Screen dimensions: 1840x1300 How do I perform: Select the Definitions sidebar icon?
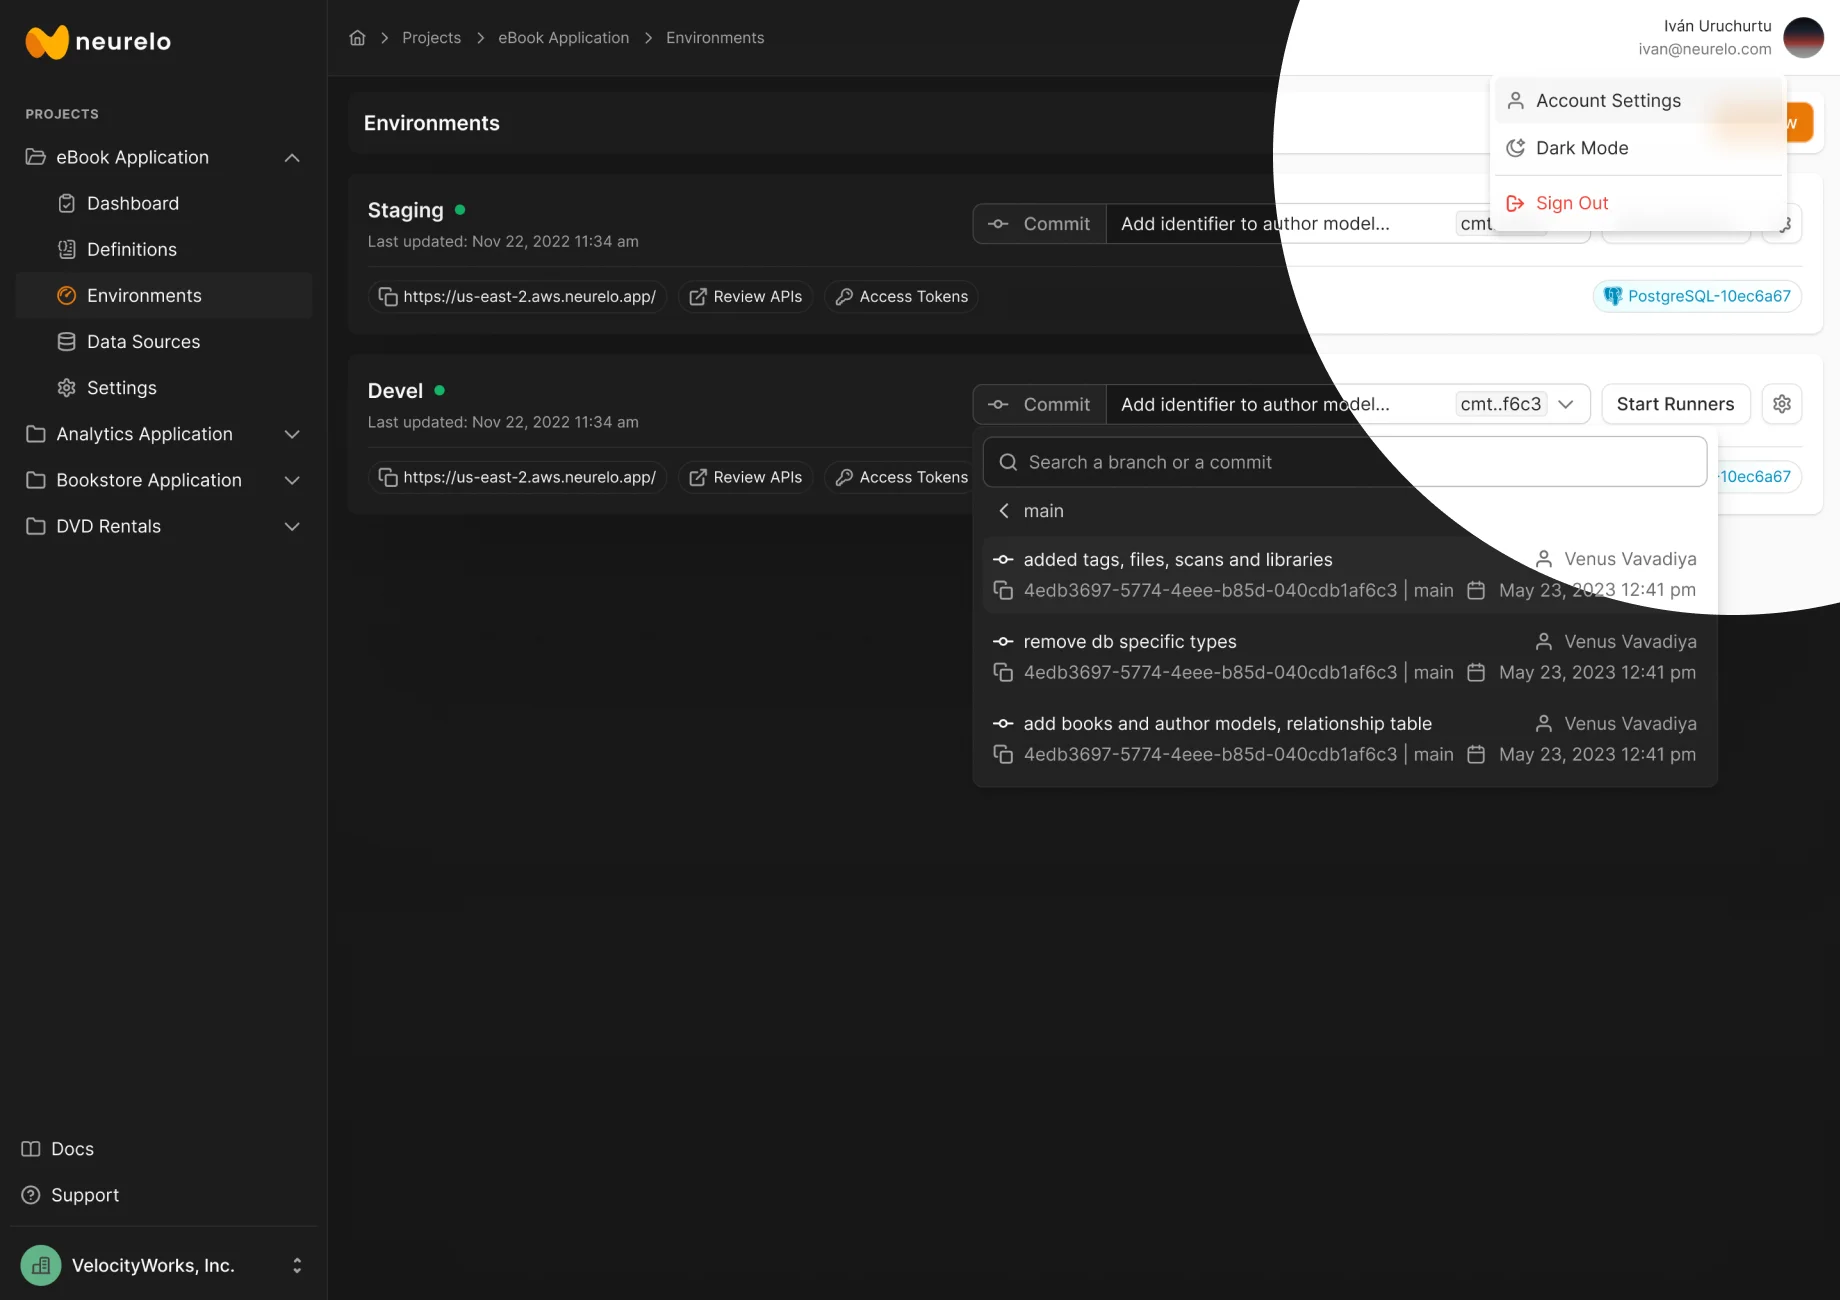pos(66,249)
